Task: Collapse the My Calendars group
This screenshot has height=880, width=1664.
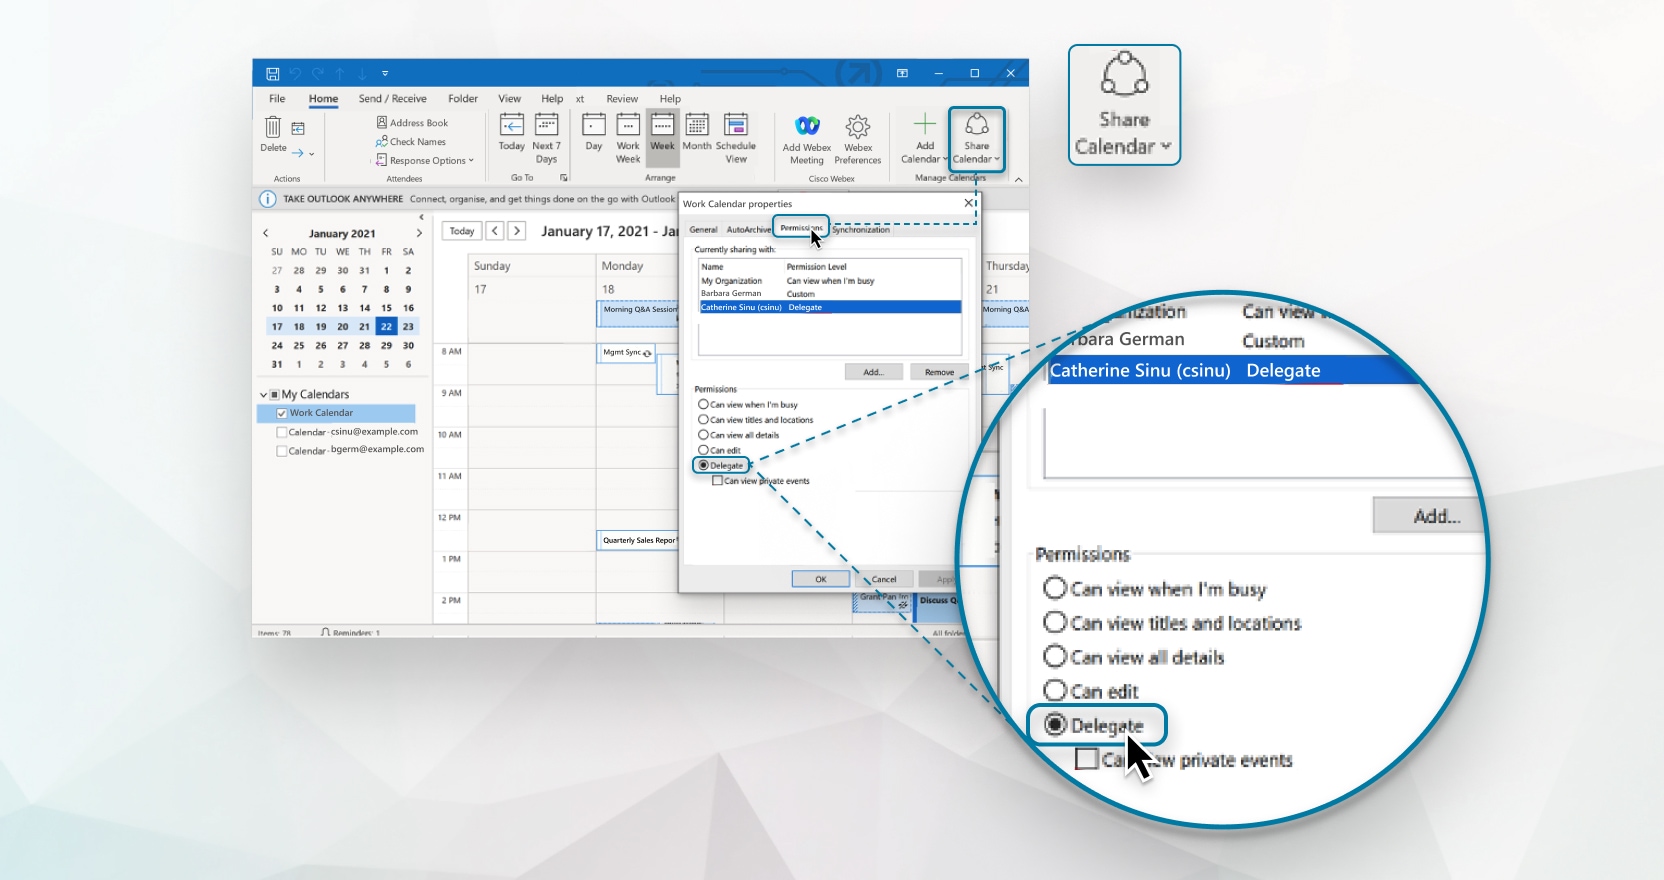Action: click(264, 395)
